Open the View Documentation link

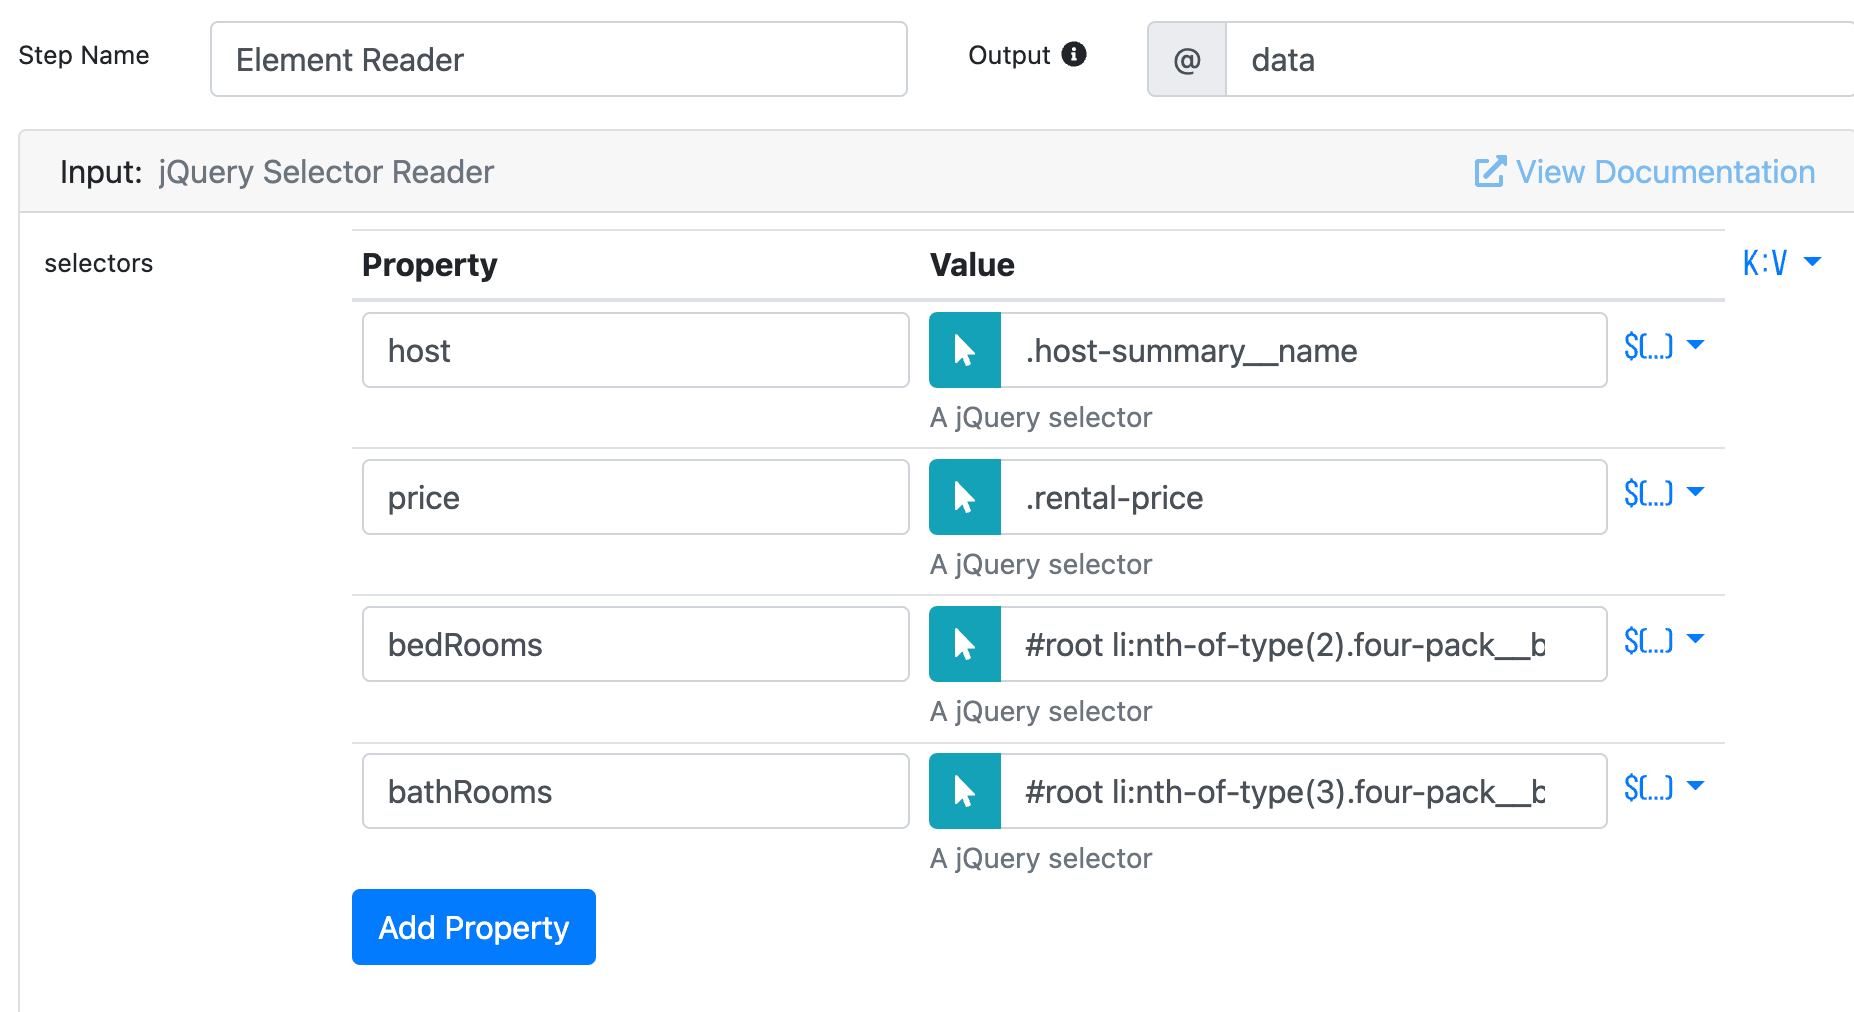coord(1645,172)
